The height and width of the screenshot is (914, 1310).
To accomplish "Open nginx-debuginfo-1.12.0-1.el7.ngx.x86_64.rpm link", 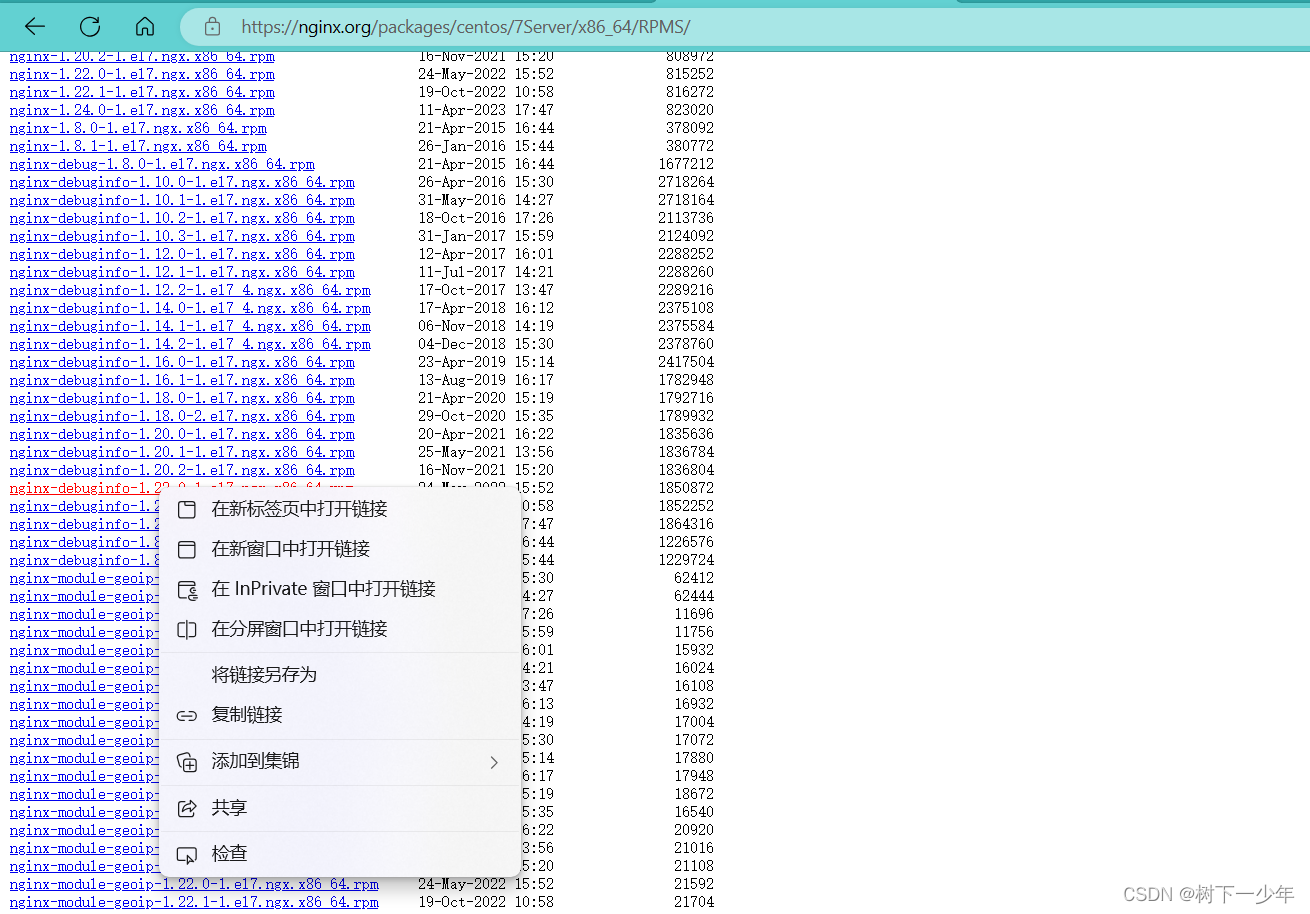I will tap(182, 254).
